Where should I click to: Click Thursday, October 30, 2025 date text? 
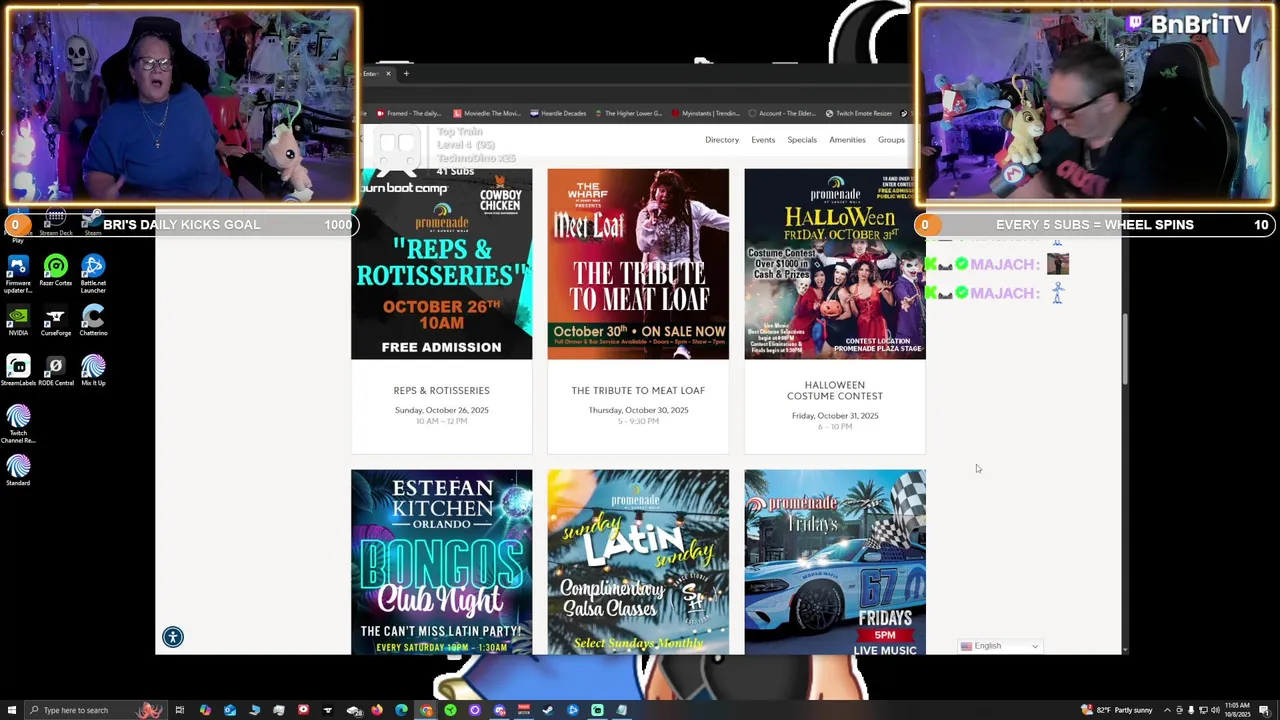pyautogui.click(x=638, y=410)
